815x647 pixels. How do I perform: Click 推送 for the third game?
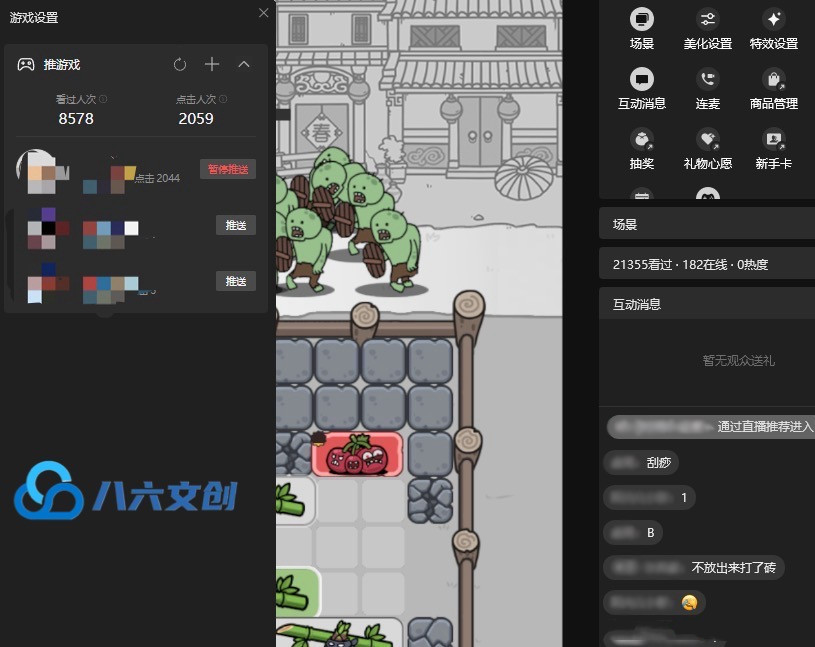click(x=235, y=282)
